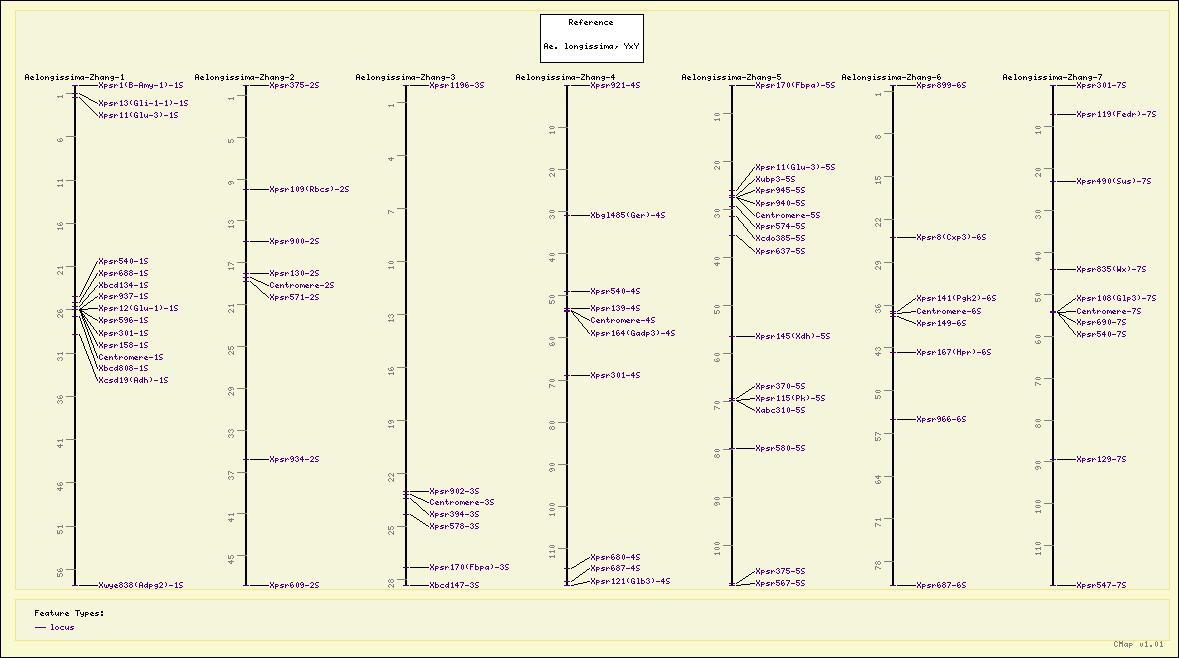
Task: Click the Centromere-1S locus label
Action: pos(130,357)
